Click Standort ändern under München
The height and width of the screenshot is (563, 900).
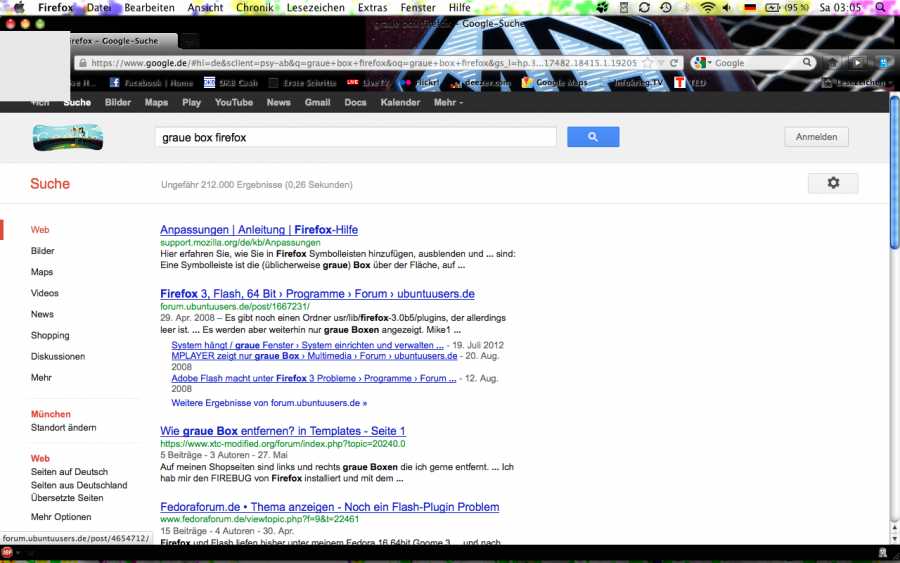[x=64, y=428]
